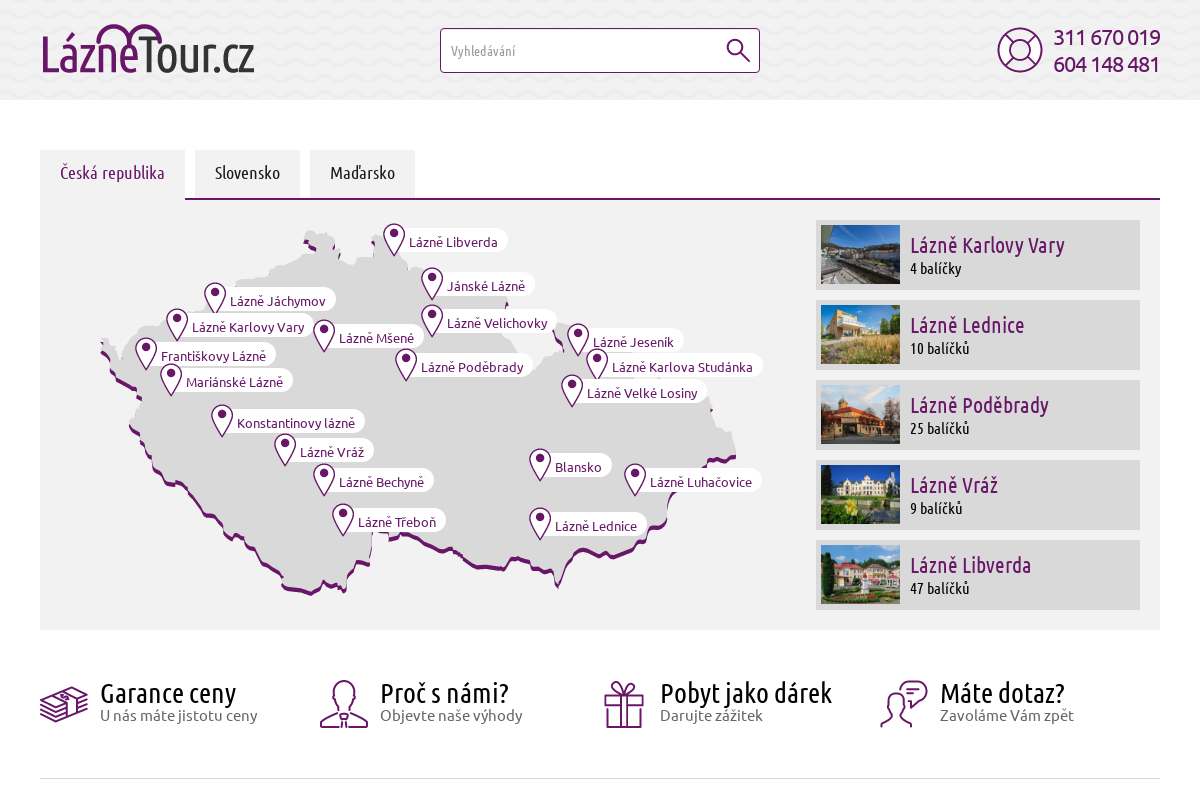Click the Jánské Lázně map pin
Viewport: 1200px width, 800px height.
pos(432,281)
